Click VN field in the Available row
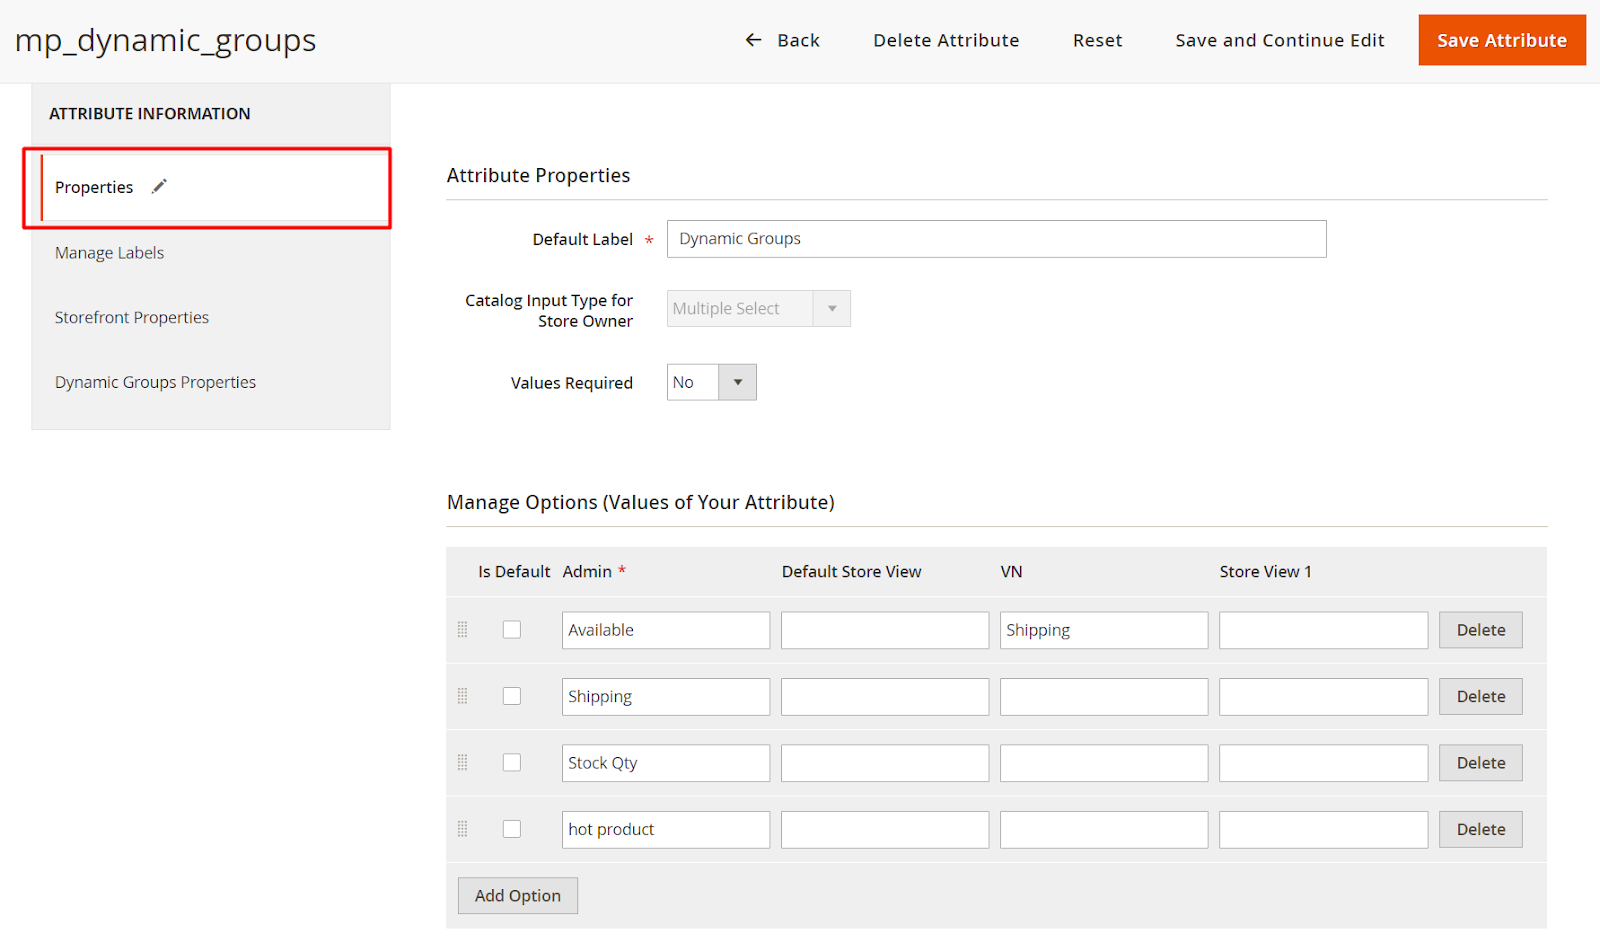 coord(1103,630)
